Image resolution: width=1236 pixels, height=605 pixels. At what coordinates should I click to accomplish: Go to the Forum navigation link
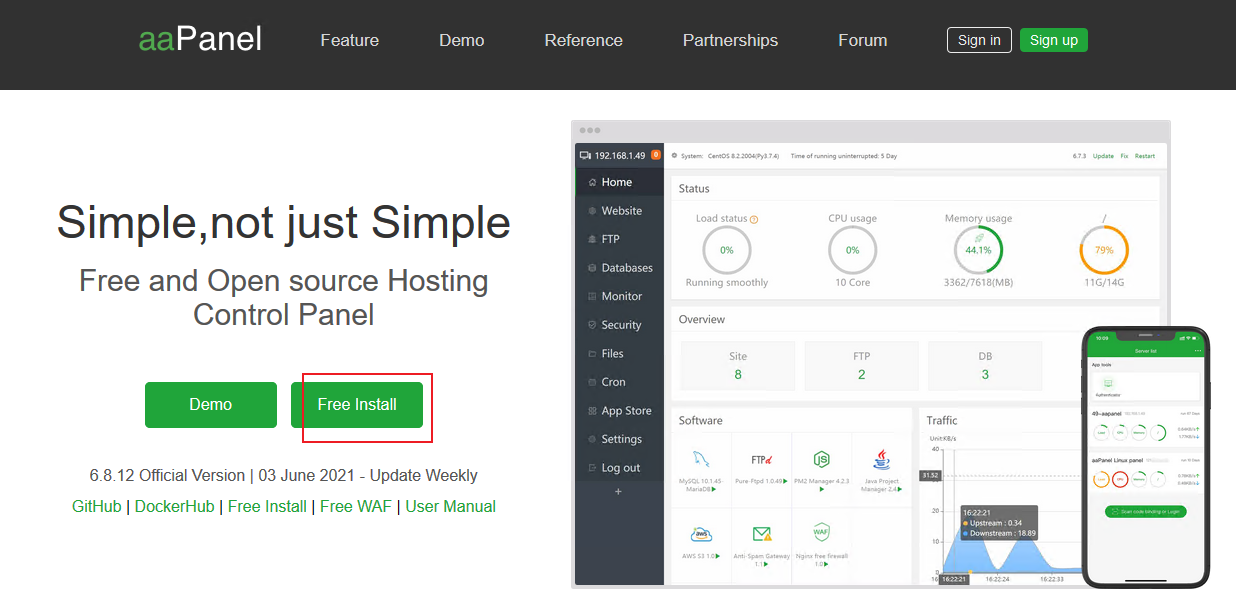point(862,41)
